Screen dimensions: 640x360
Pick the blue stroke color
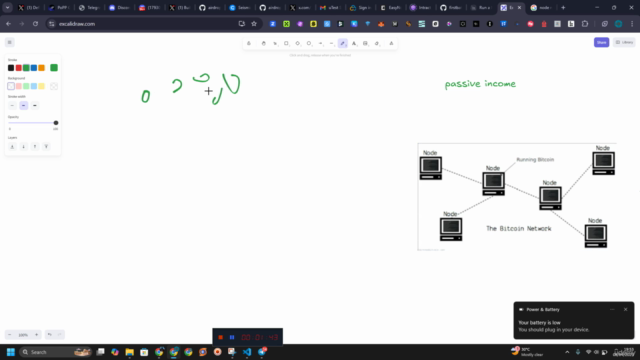tap(34, 68)
